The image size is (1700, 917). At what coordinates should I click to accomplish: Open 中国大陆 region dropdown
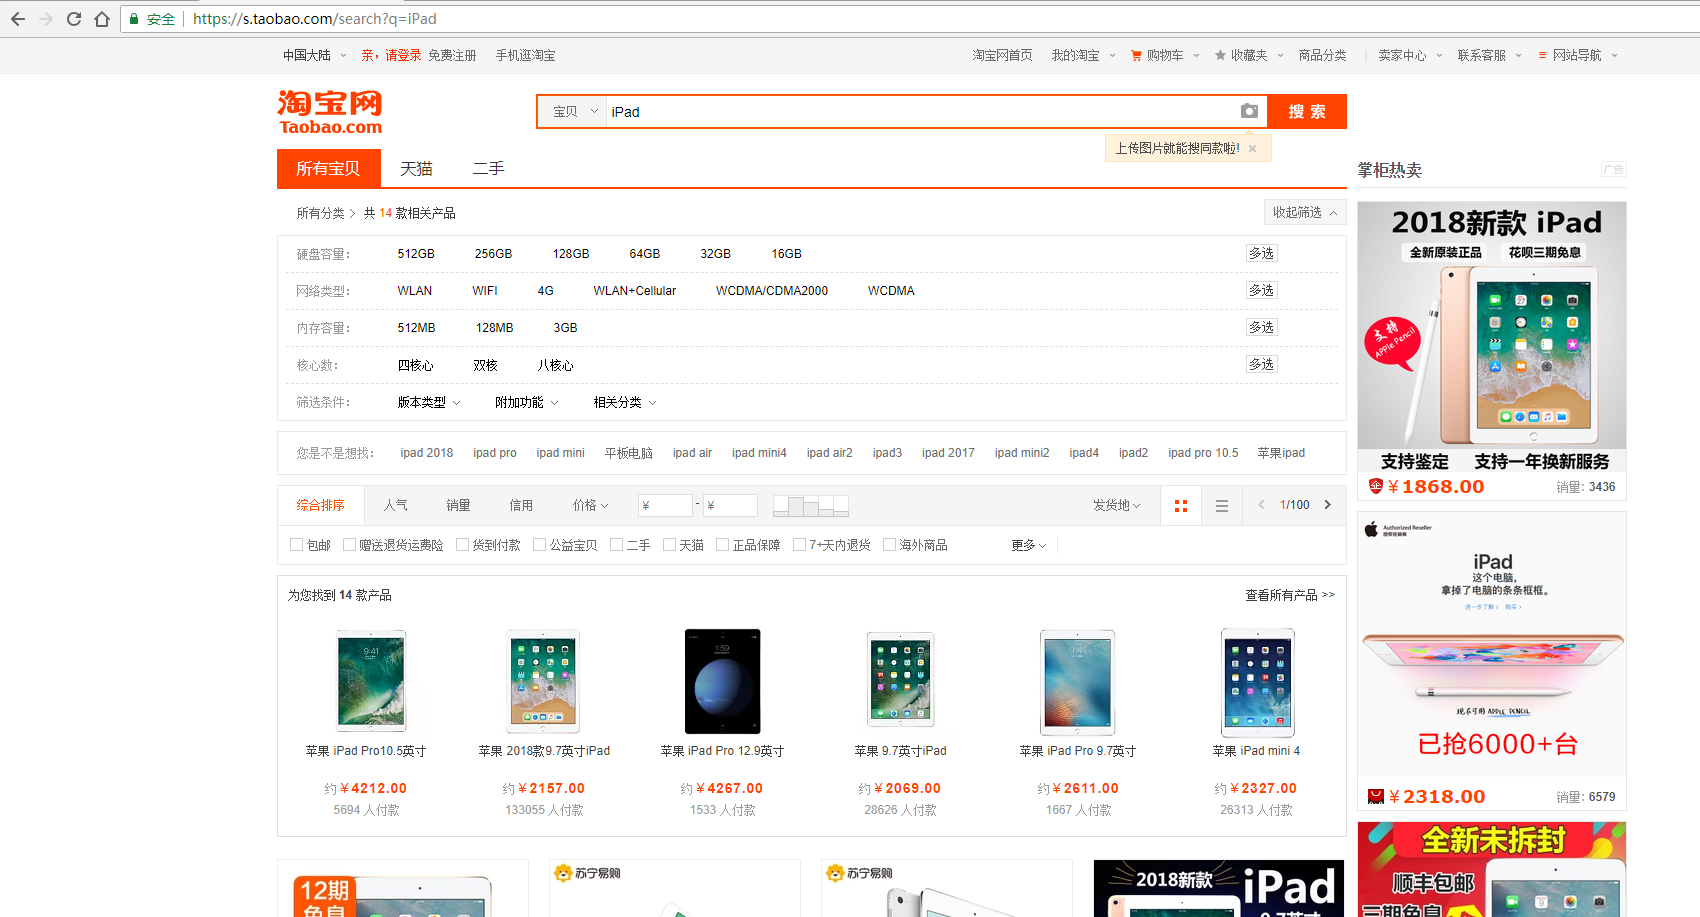coord(315,56)
